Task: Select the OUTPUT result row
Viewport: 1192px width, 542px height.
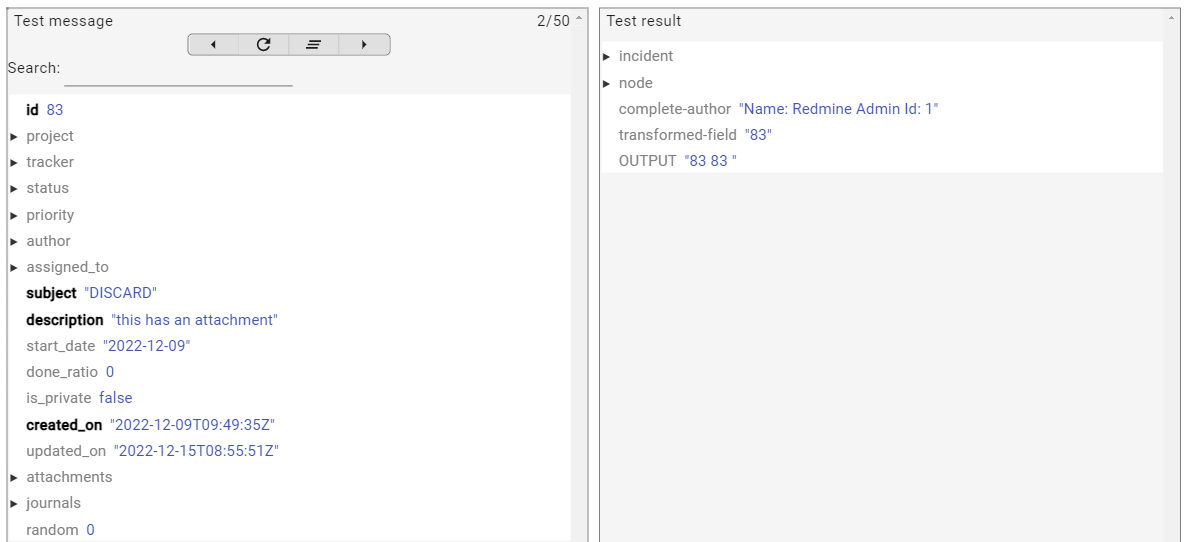Action: [x=677, y=161]
